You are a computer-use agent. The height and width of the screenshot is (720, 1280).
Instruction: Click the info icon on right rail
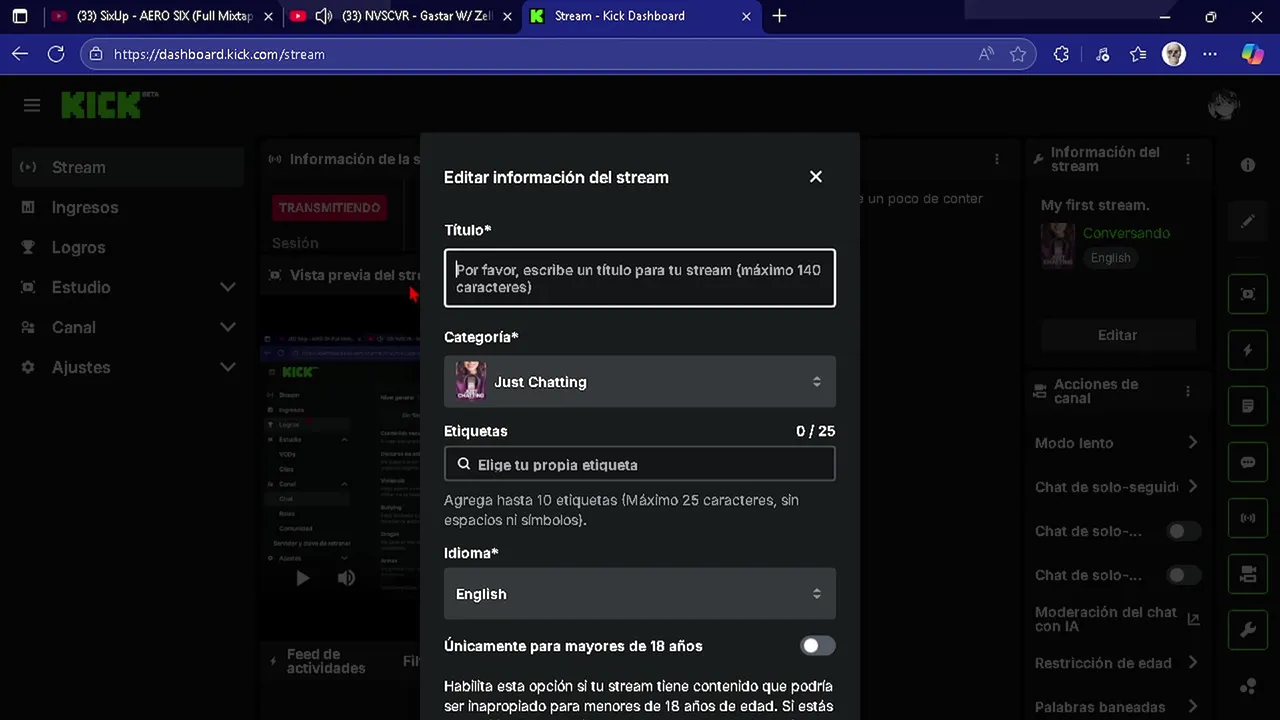click(x=1248, y=165)
